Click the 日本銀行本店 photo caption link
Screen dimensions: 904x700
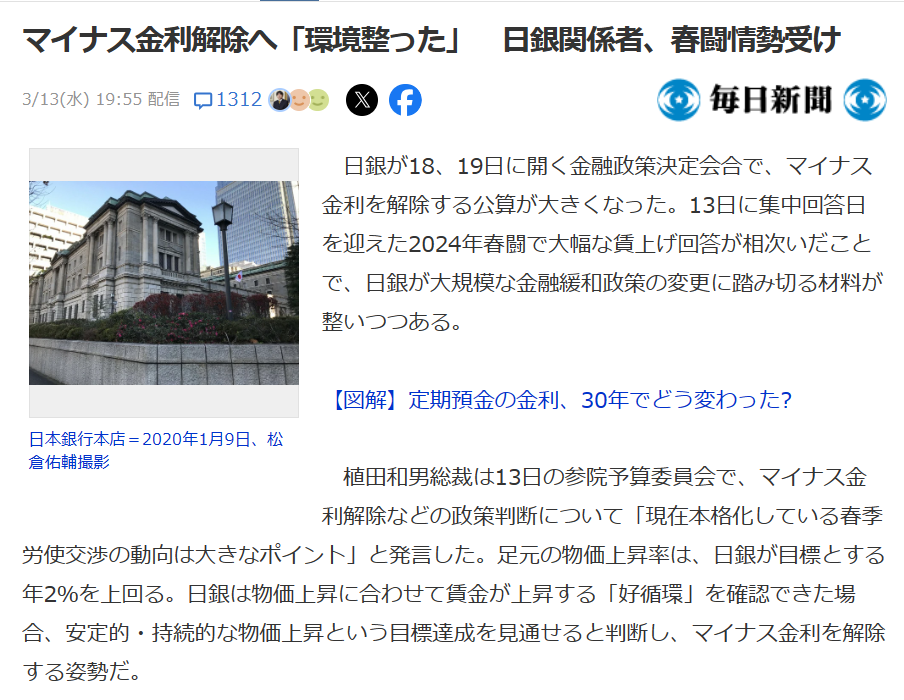point(156,450)
